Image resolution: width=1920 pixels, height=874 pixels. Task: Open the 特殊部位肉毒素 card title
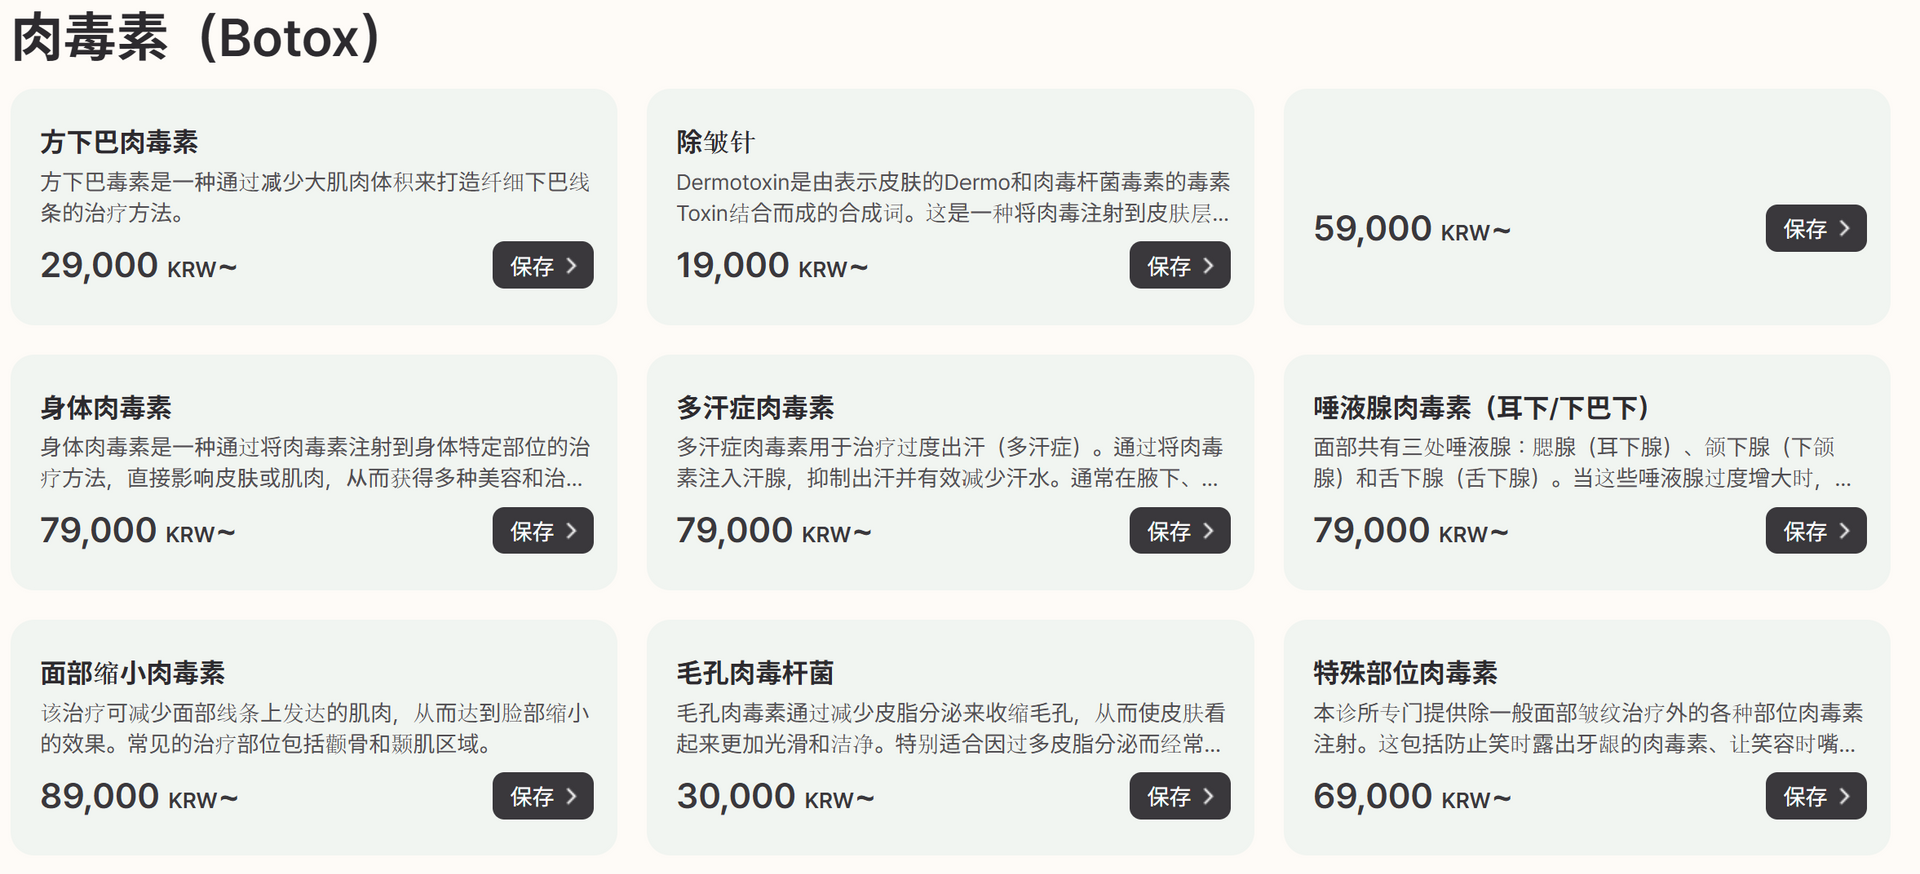[x=1405, y=673]
